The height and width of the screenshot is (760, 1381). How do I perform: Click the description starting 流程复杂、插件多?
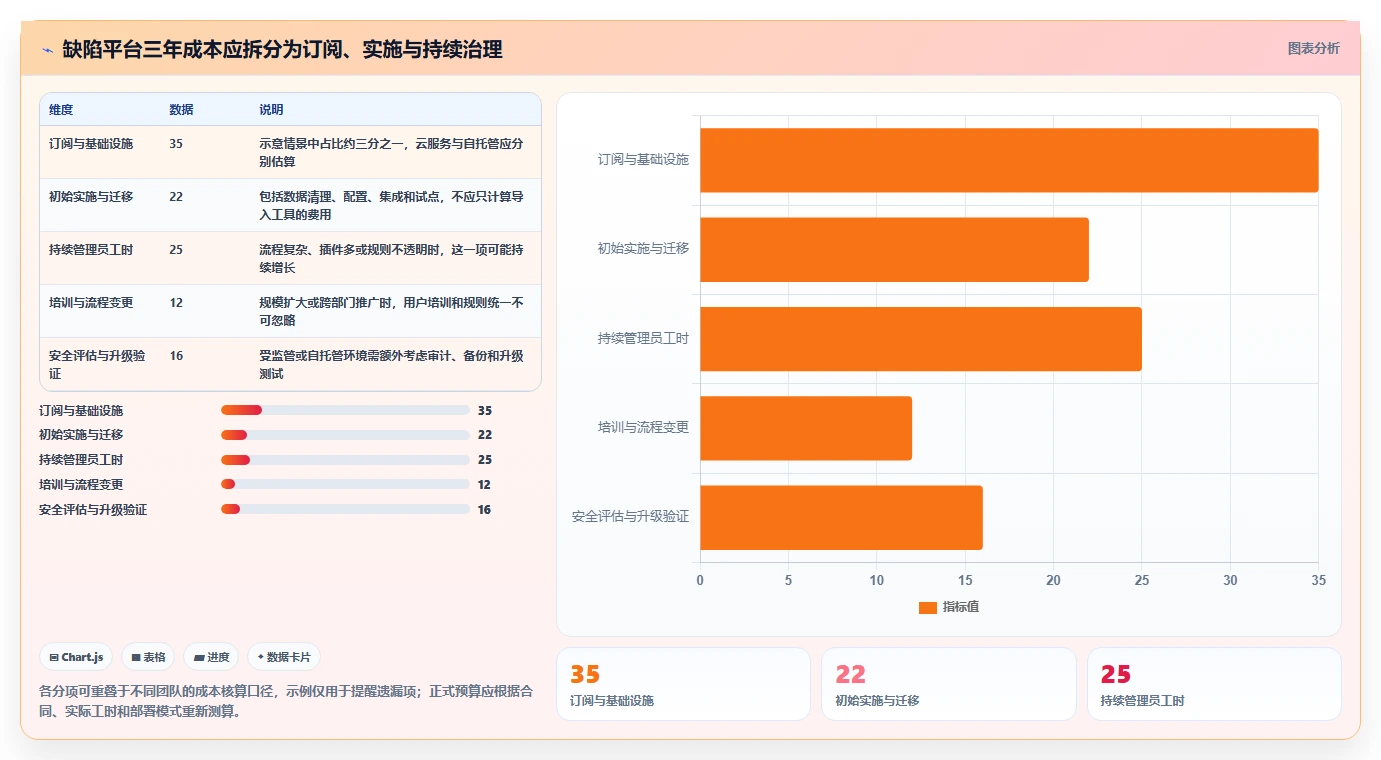[x=391, y=258]
